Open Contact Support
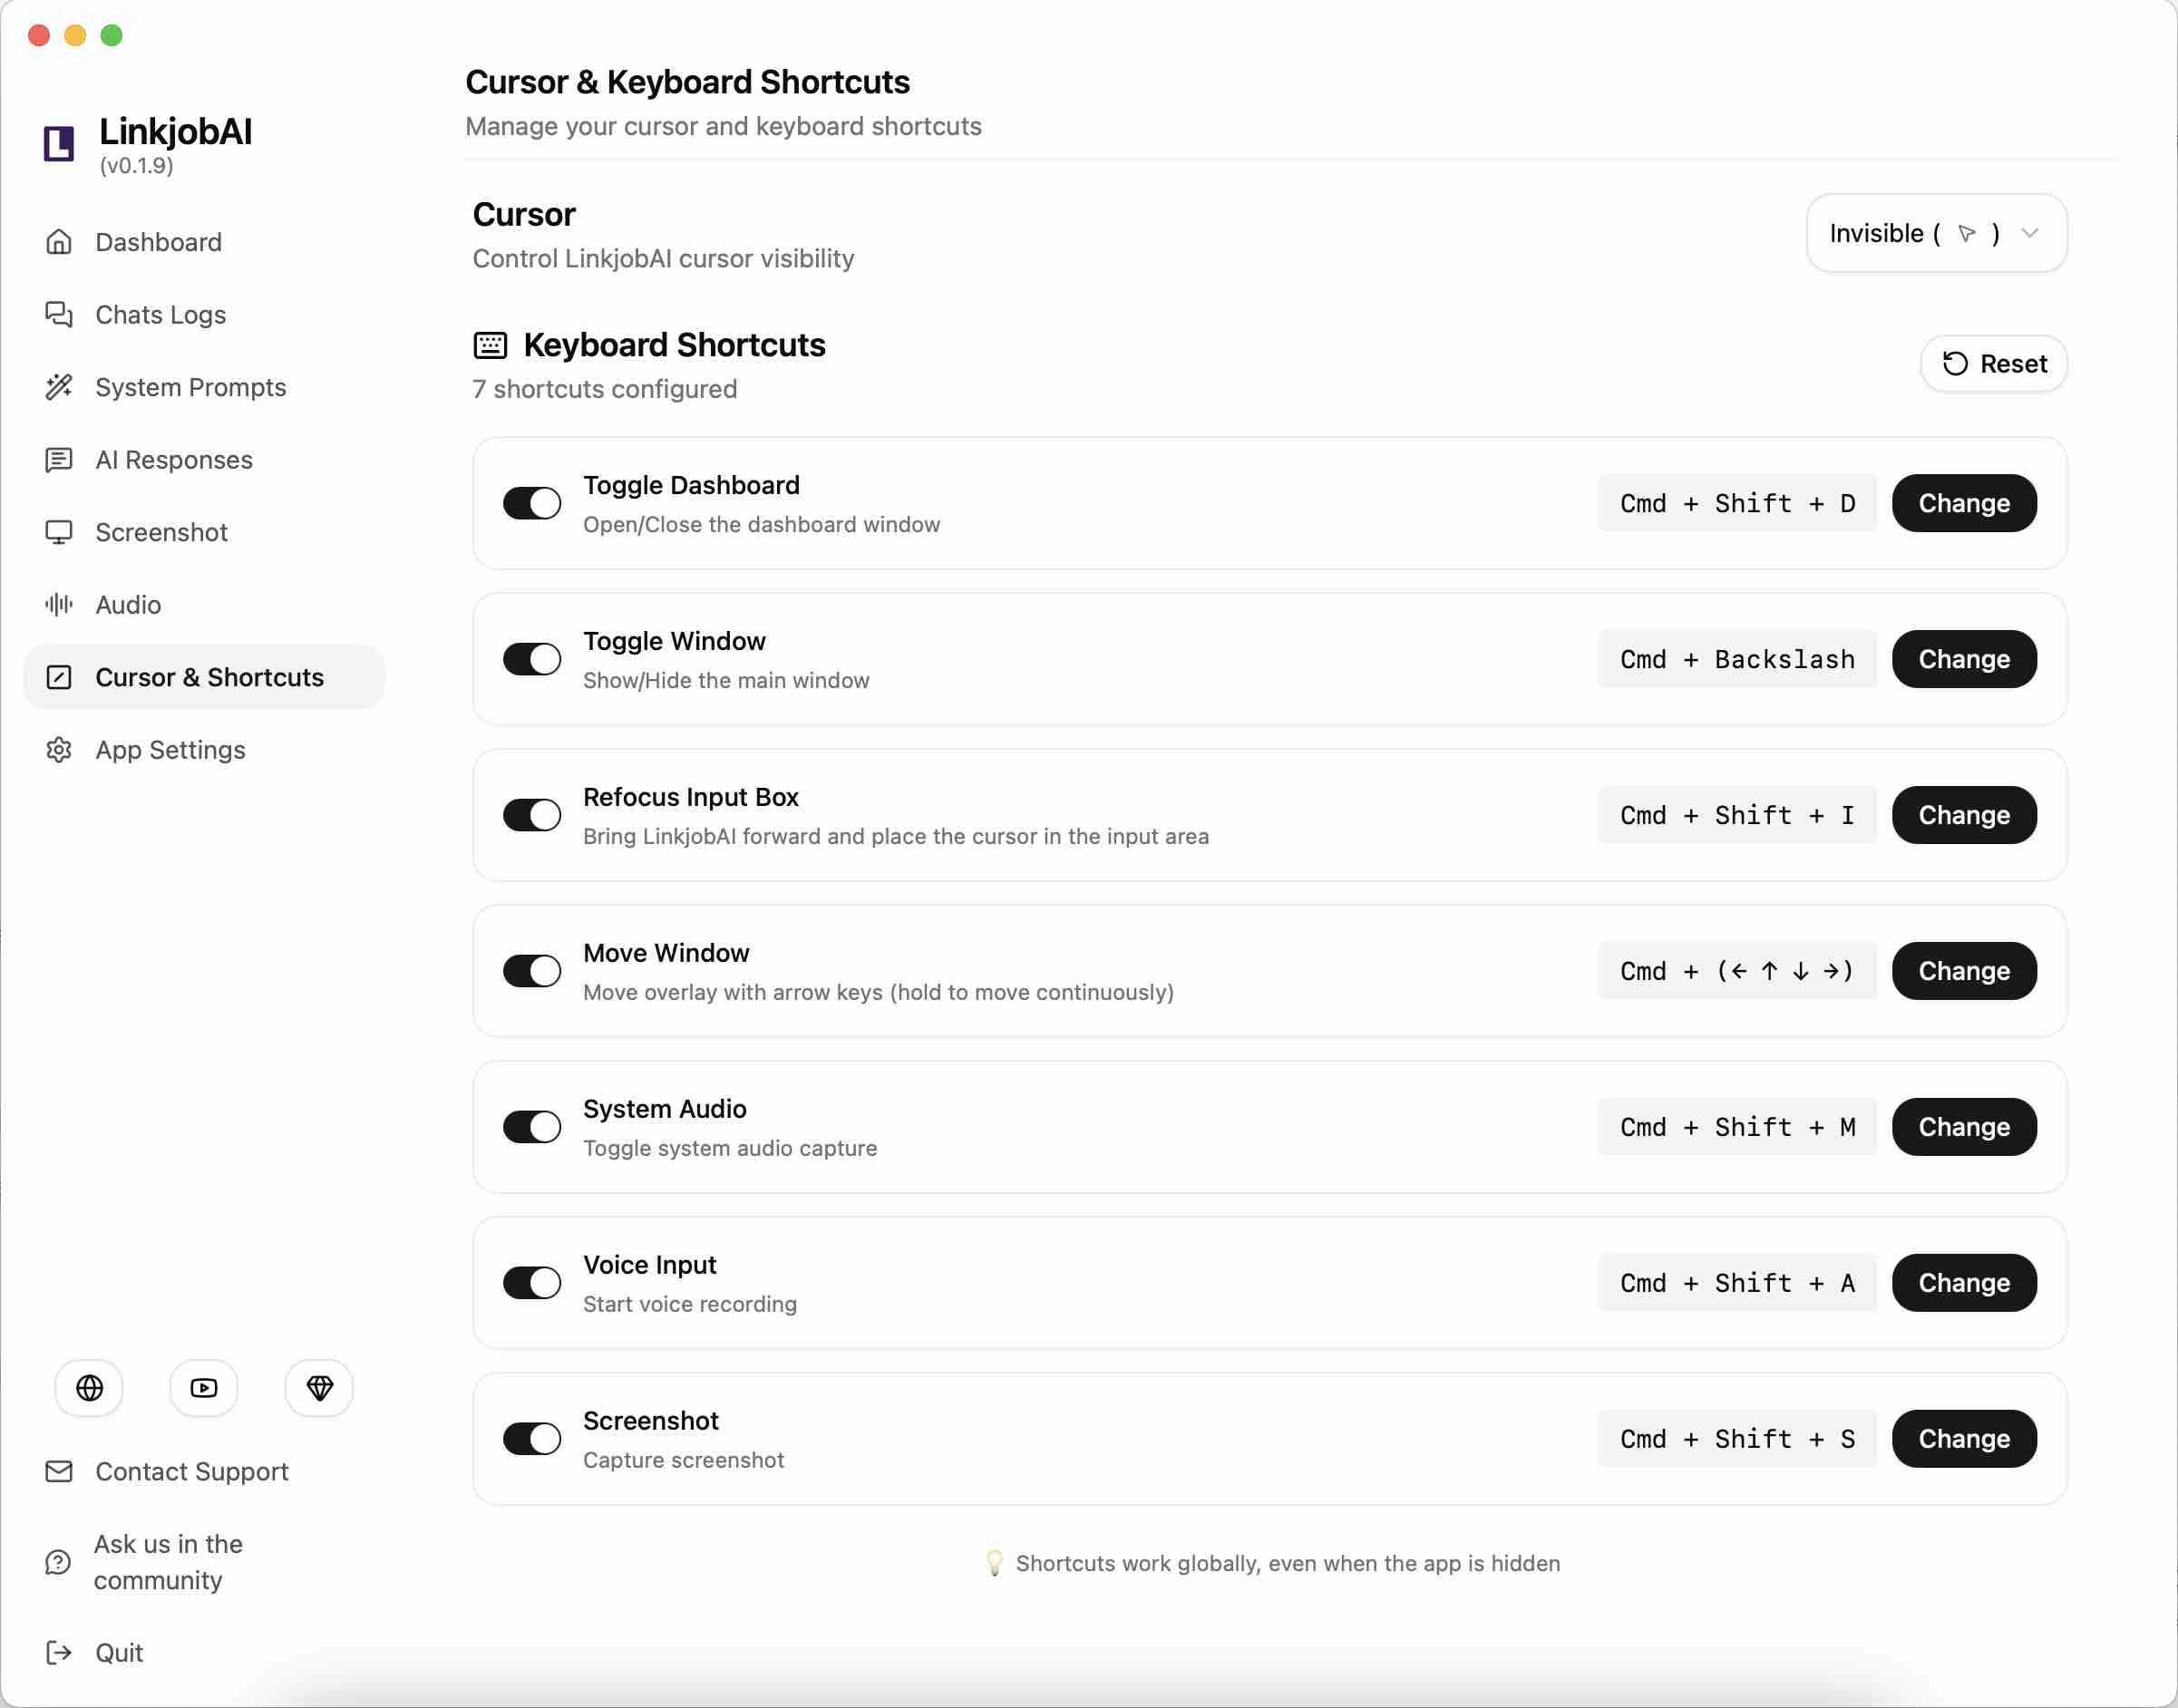2178x1708 pixels. point(191,1471)
